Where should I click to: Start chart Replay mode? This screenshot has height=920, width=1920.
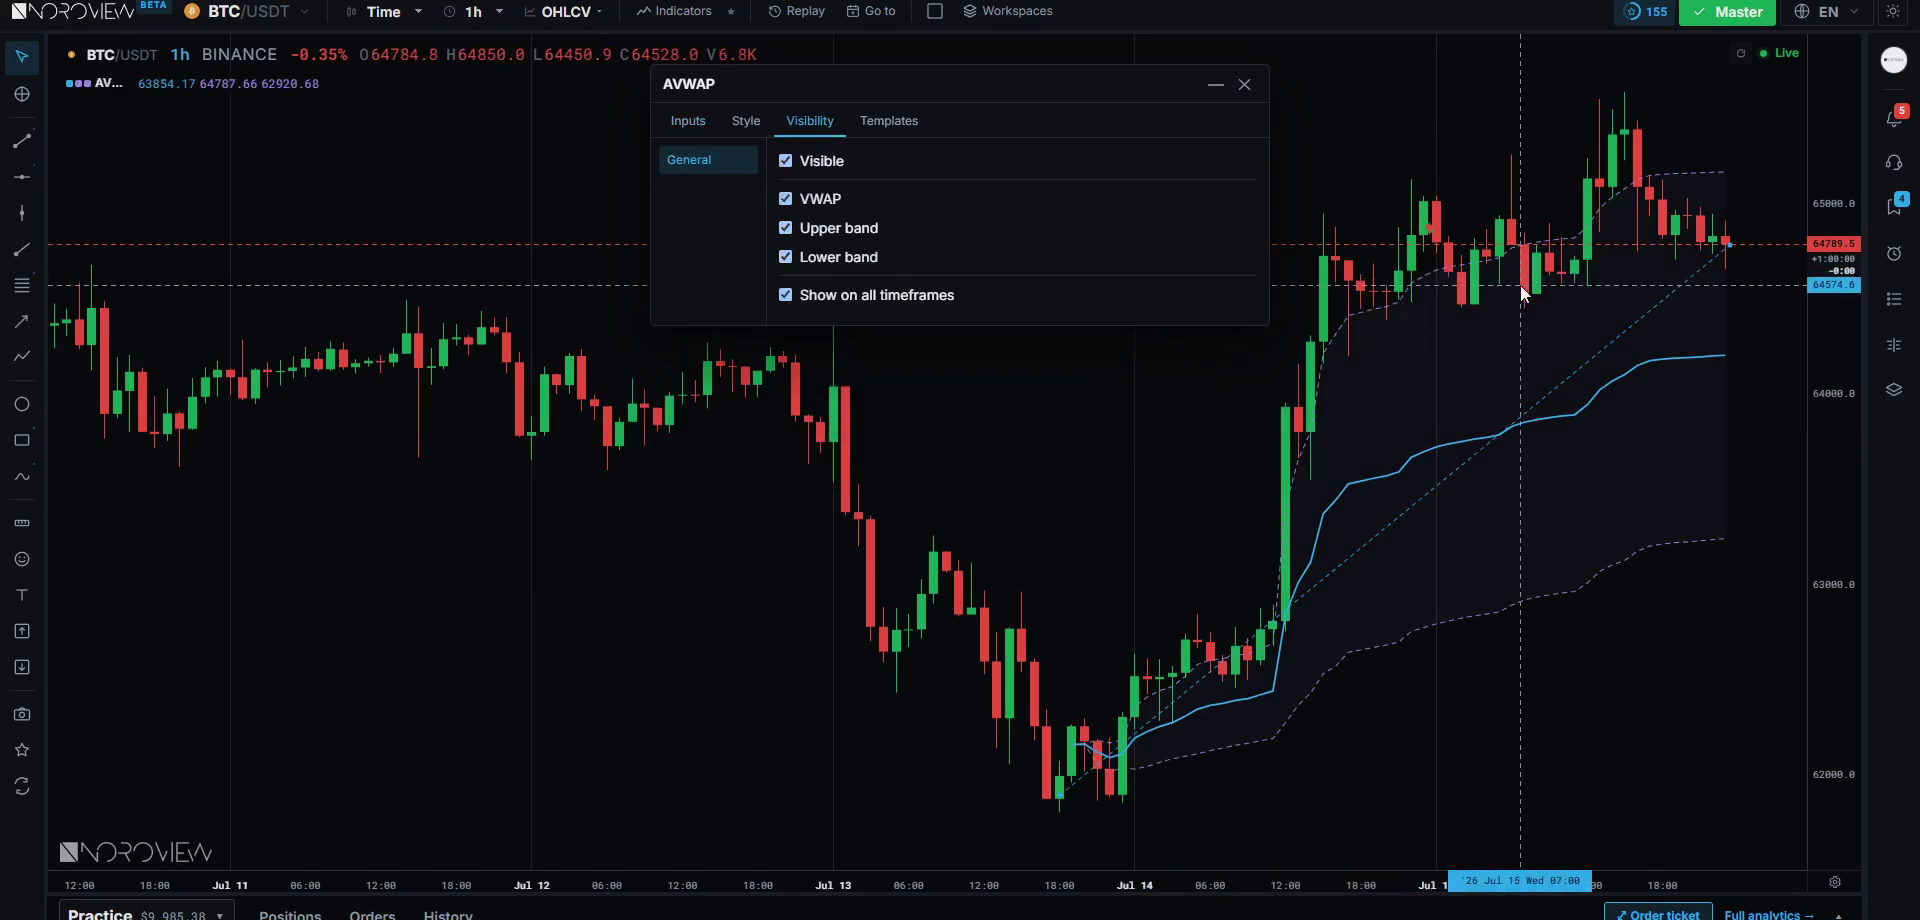(797, 11)
